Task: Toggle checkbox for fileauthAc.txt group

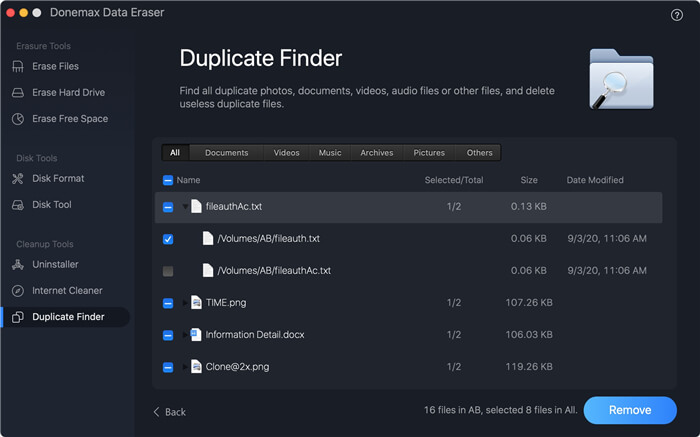Action: point(168,207)
